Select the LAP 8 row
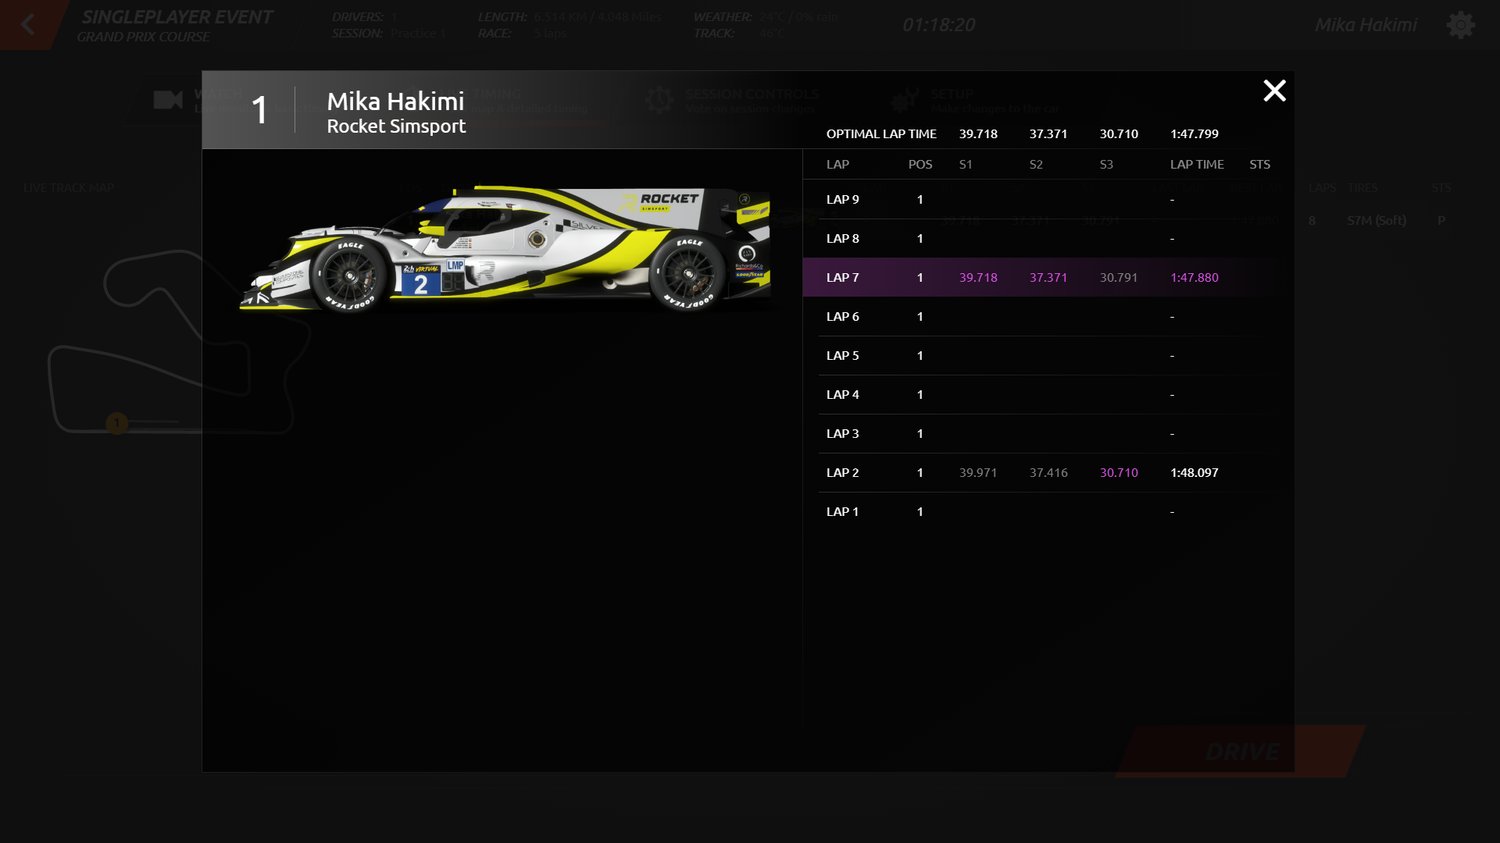The image size is (1500, 843). [x=1047, y=238]
